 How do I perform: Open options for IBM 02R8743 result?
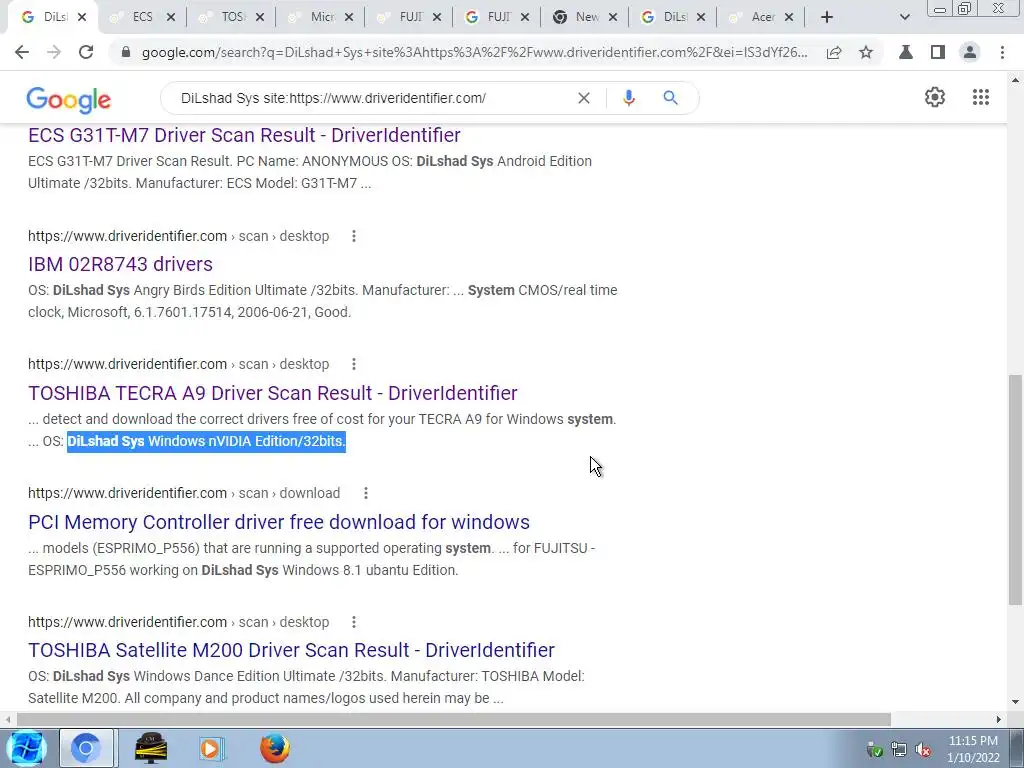pos(354,236)
